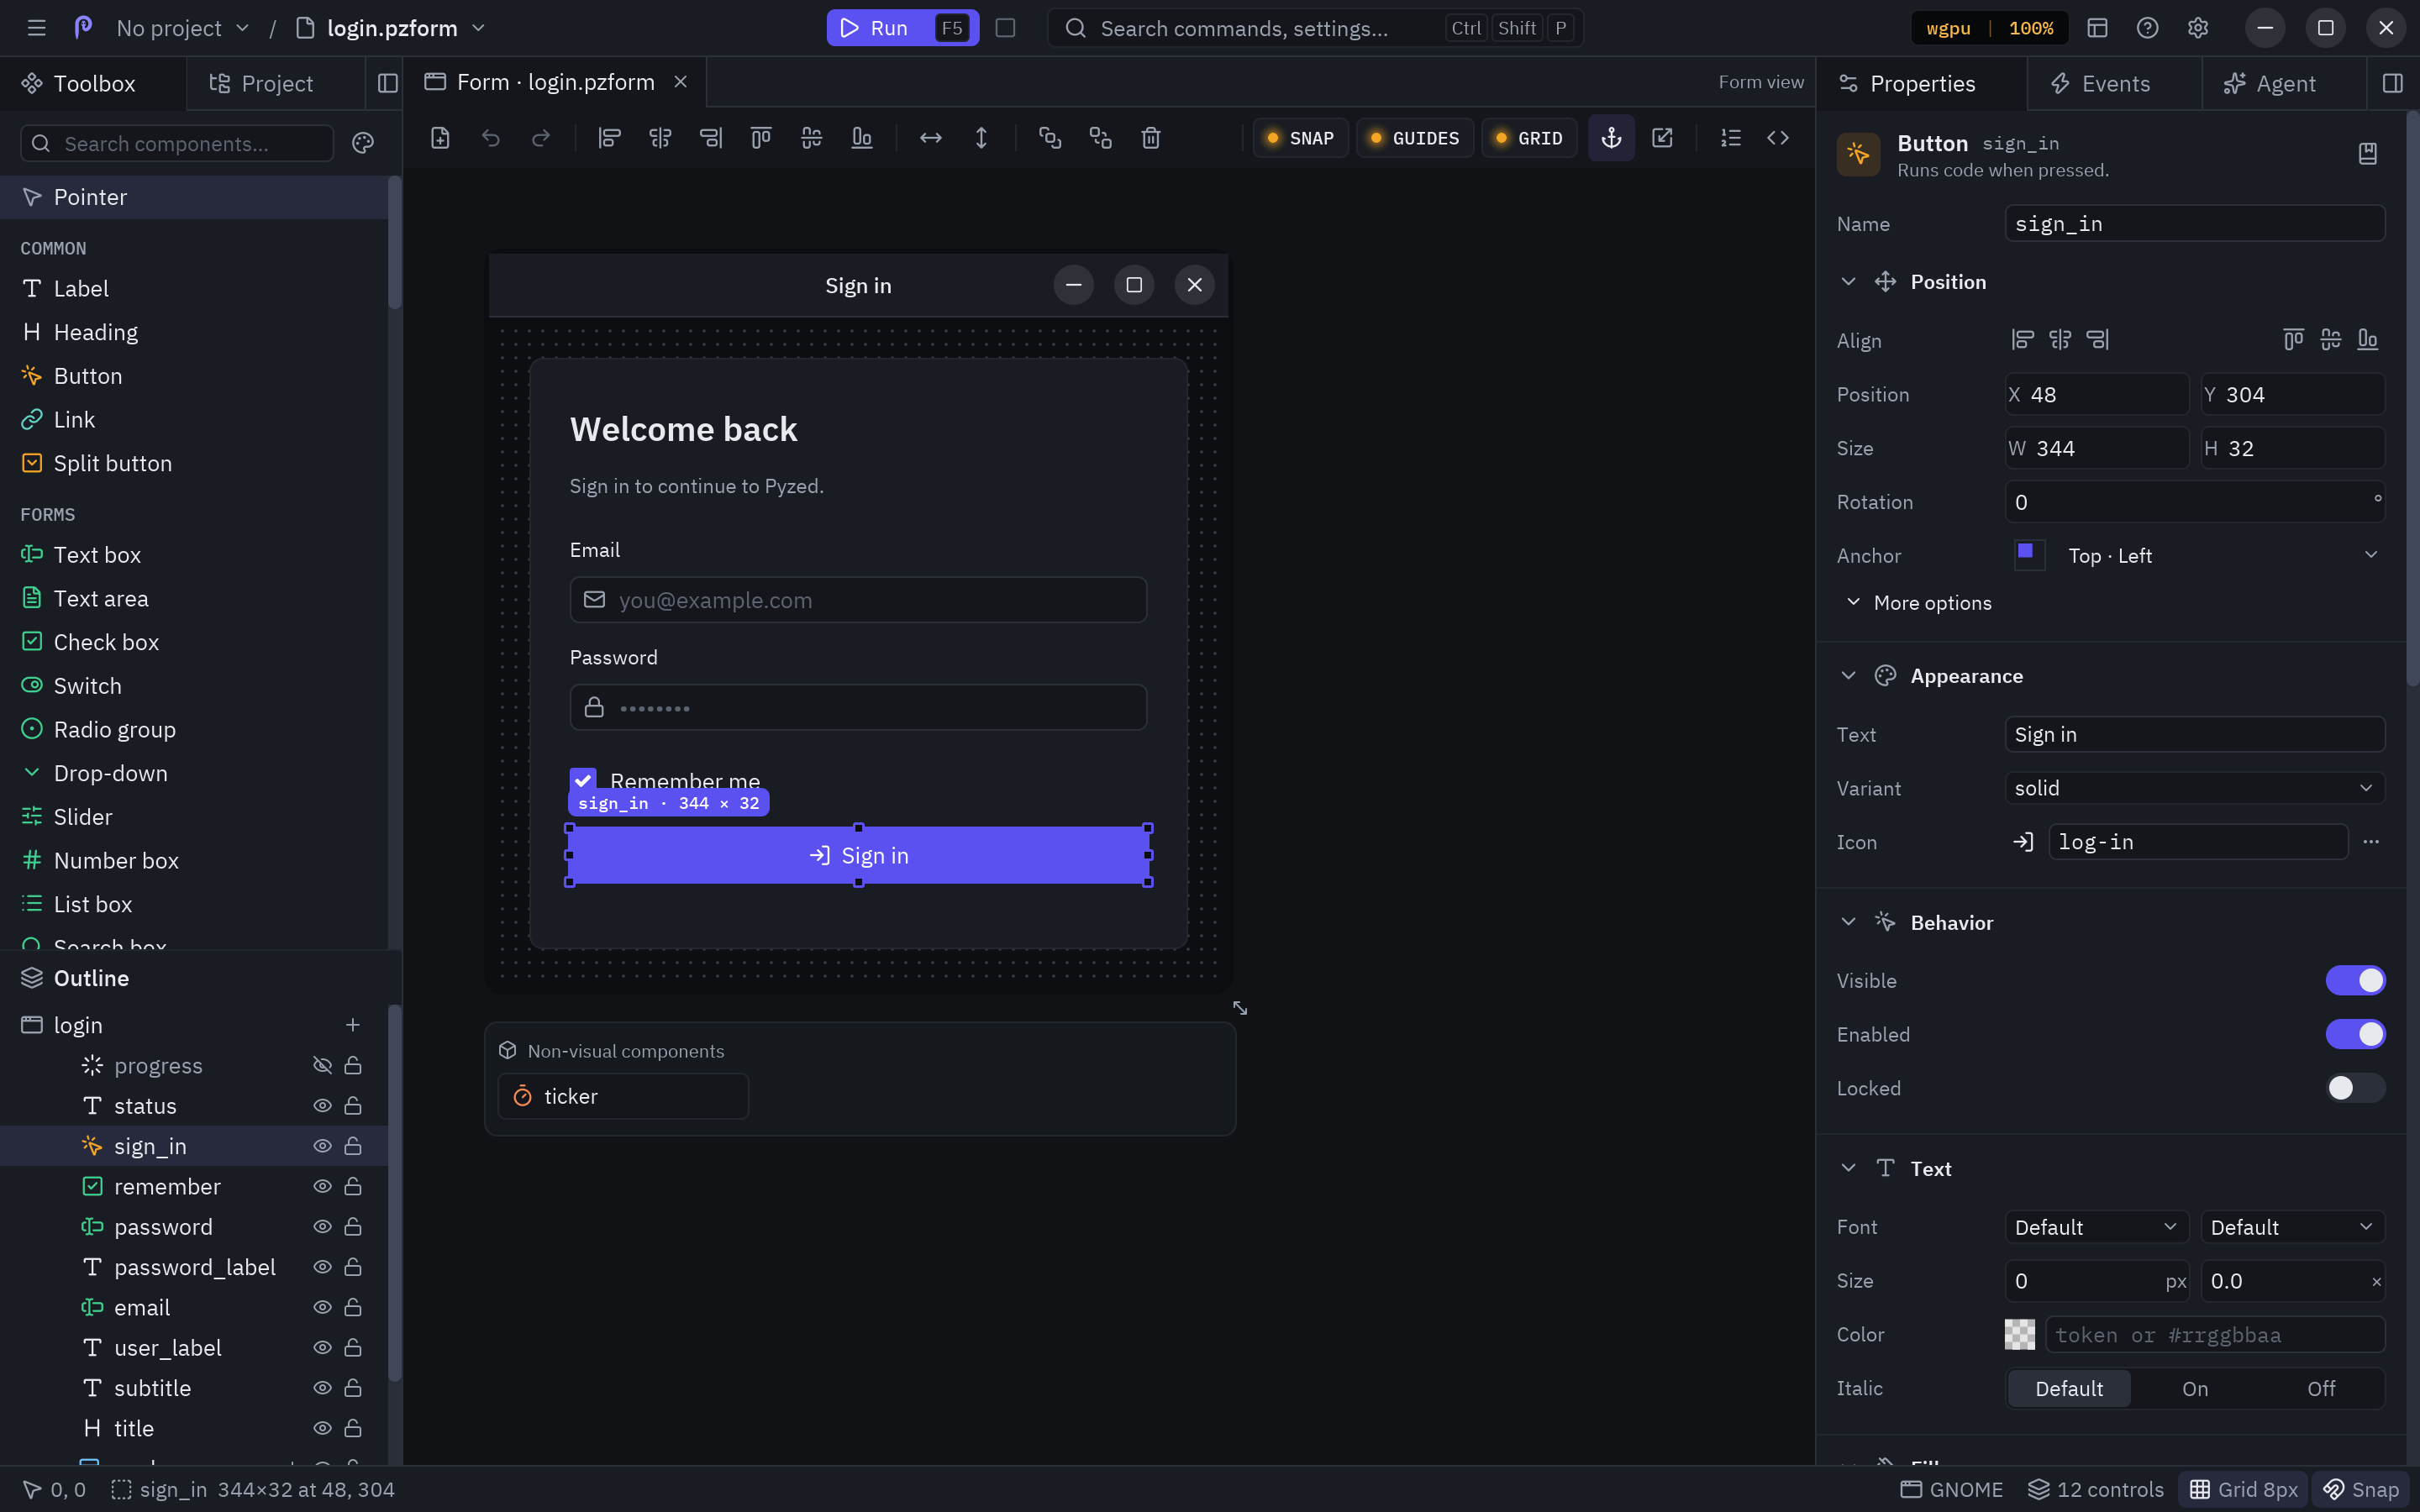
Task: Open the theme palette icon beside component search
Action: (363, 144)
